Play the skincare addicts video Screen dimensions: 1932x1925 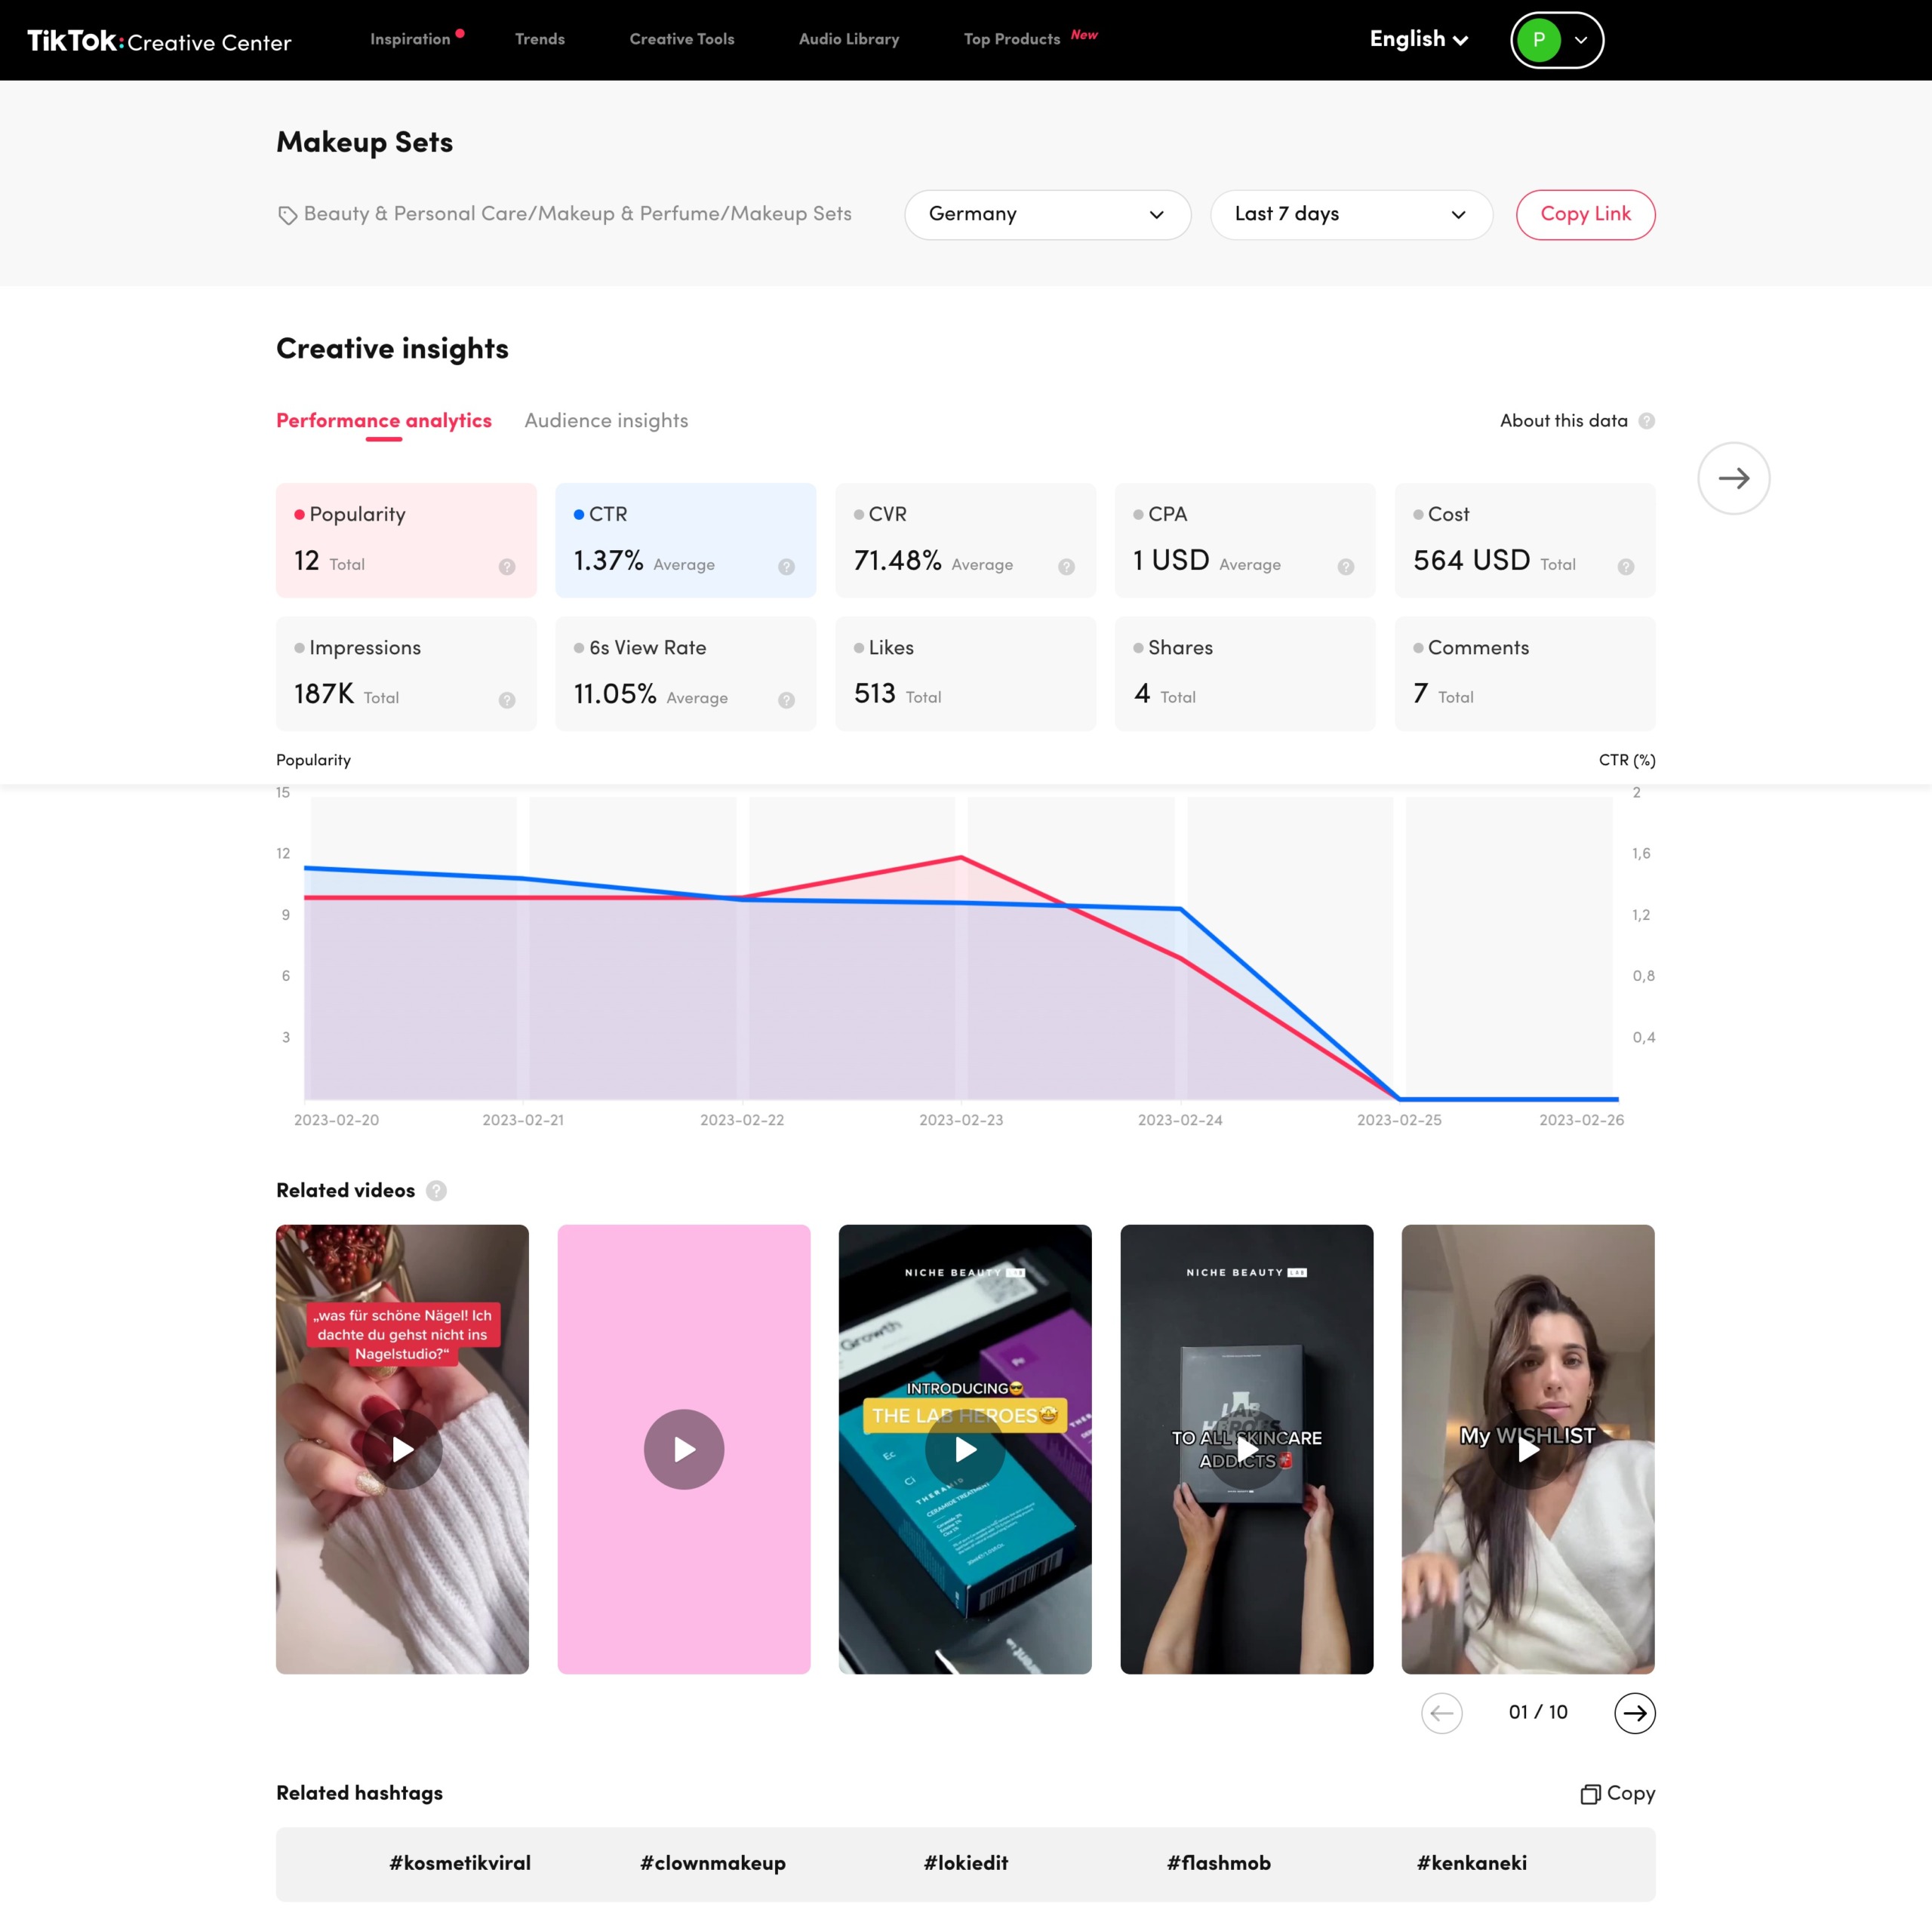(1246, 1449)
